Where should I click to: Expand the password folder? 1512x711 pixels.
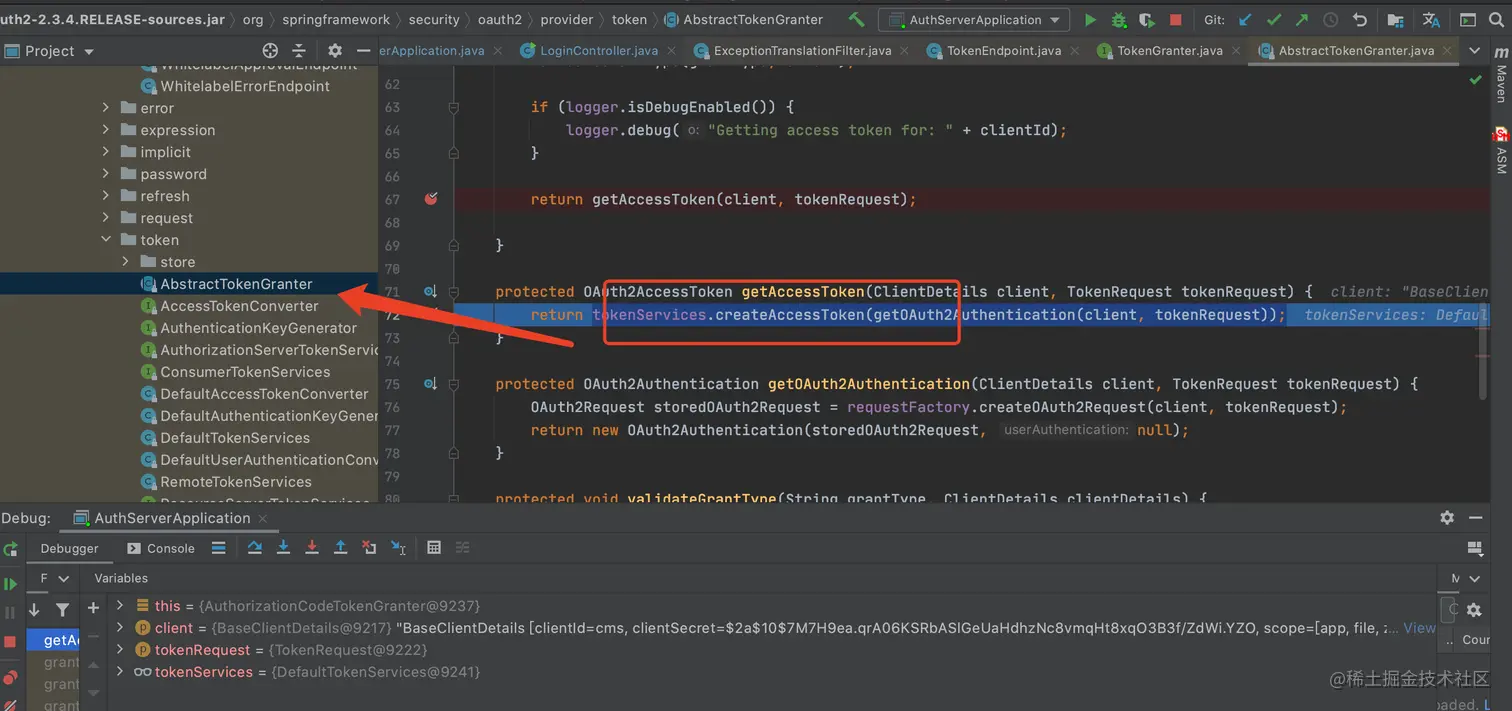point(106,174)
